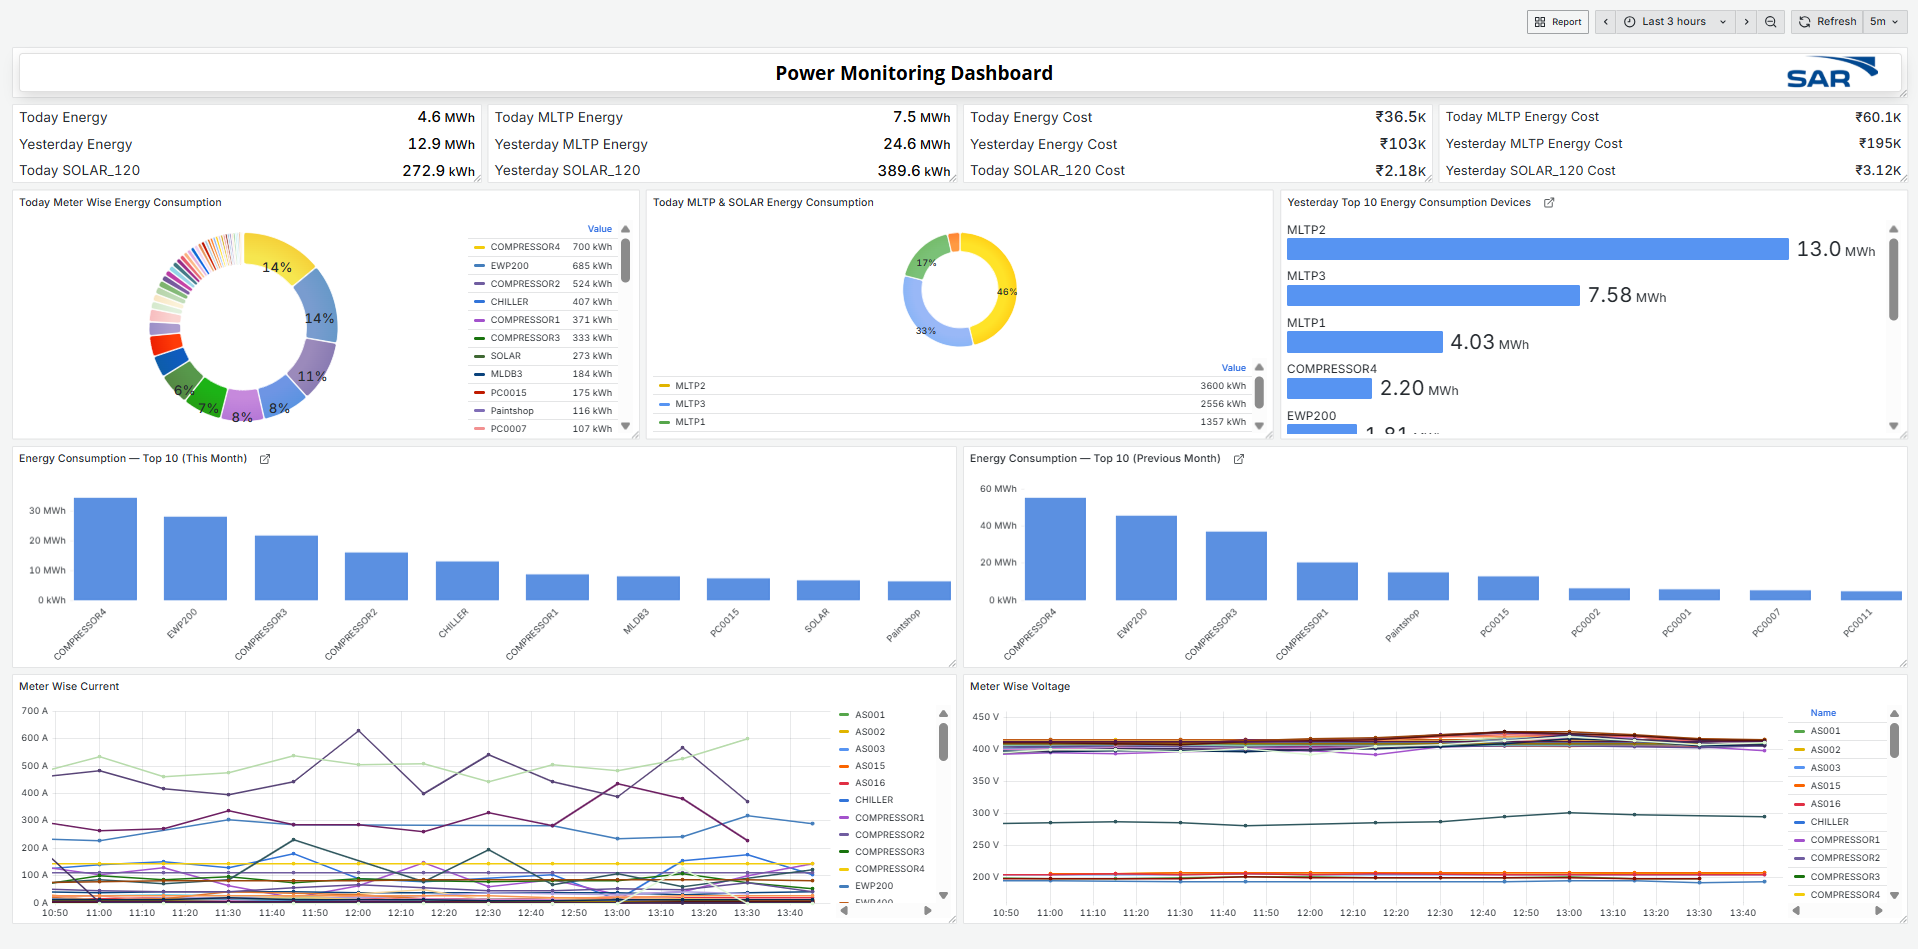The width and height of the screenshot is (1918, 949).
Task: Open Meter Wise Voltage panel title menu
Action: point(1019,687)
